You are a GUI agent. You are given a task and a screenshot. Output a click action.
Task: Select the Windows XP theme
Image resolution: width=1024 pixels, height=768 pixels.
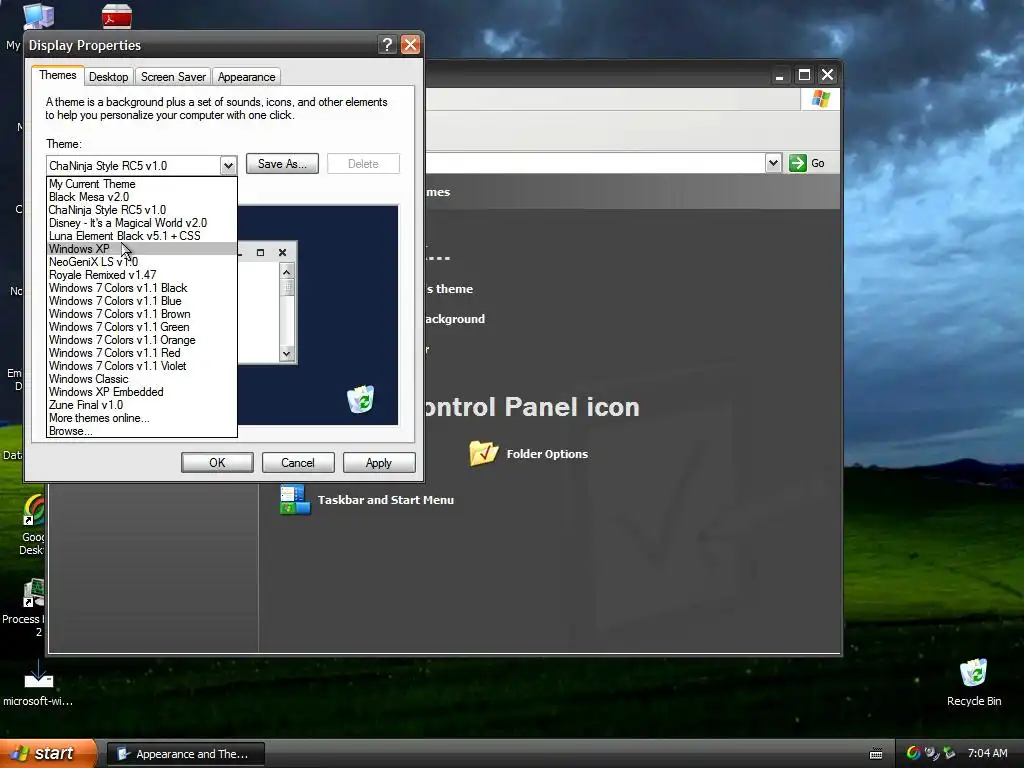pyautogui.click(x=142, y=249)
